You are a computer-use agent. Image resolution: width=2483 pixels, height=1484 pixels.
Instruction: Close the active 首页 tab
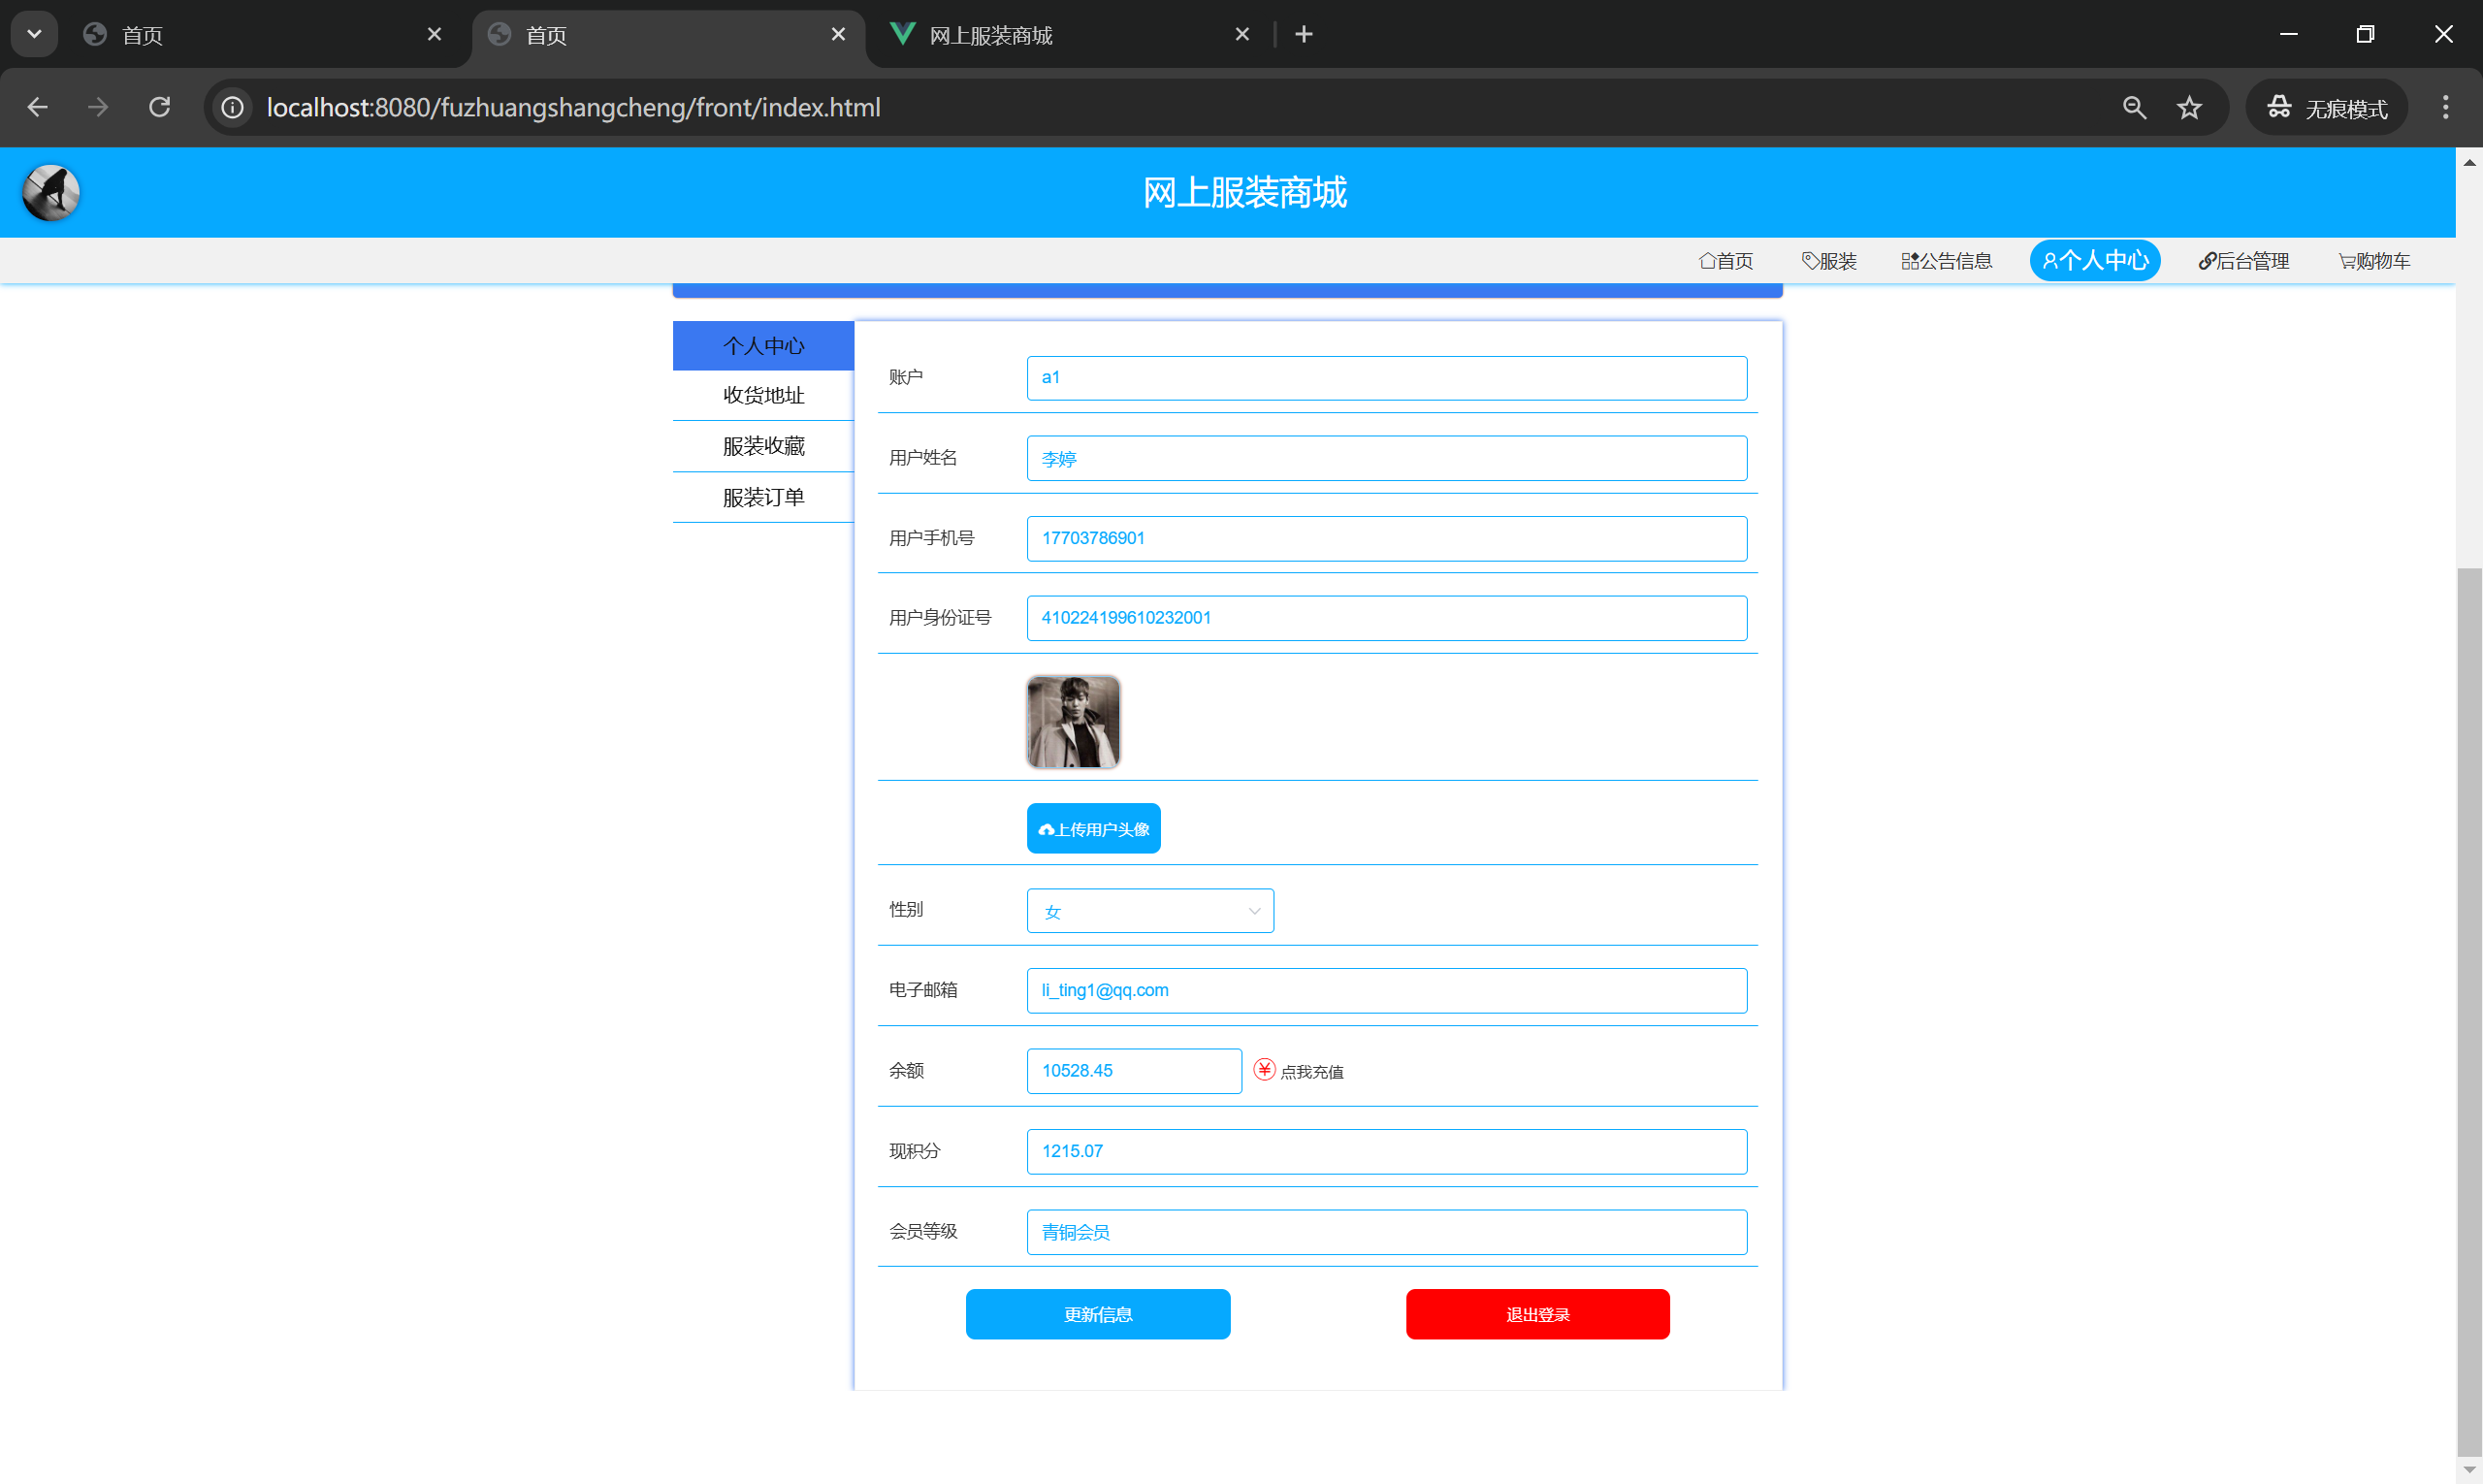pyautogui.click(x=838, y=34)
